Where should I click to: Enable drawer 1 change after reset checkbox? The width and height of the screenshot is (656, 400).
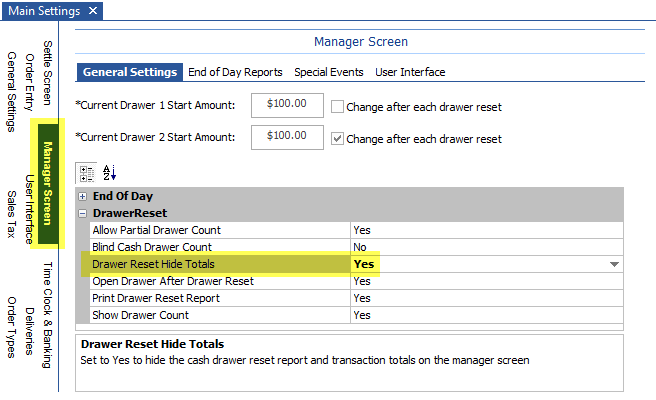click(338, 106)
